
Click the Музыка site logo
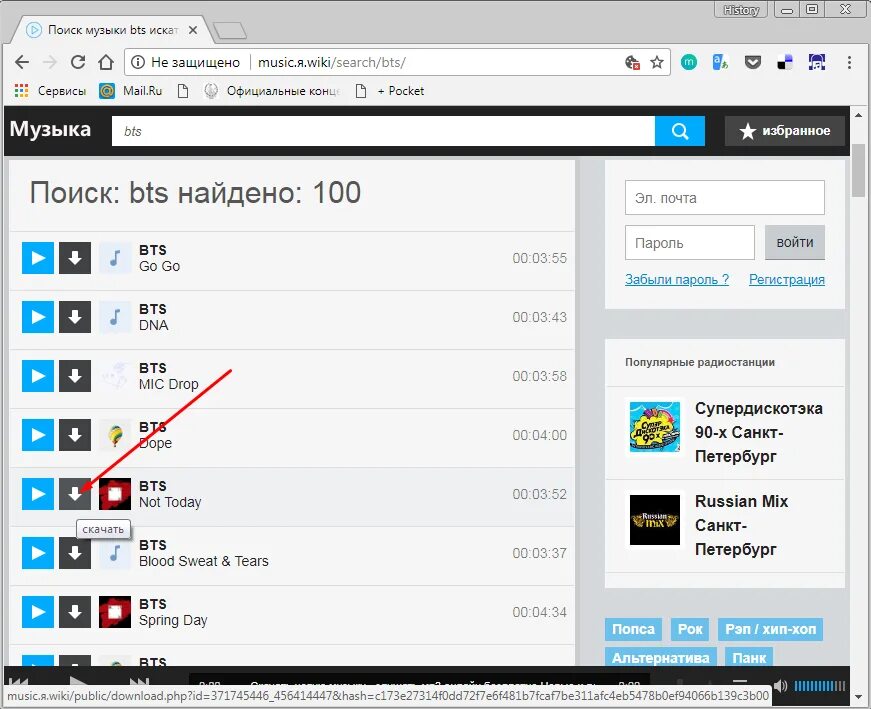(x=50, y=129)
